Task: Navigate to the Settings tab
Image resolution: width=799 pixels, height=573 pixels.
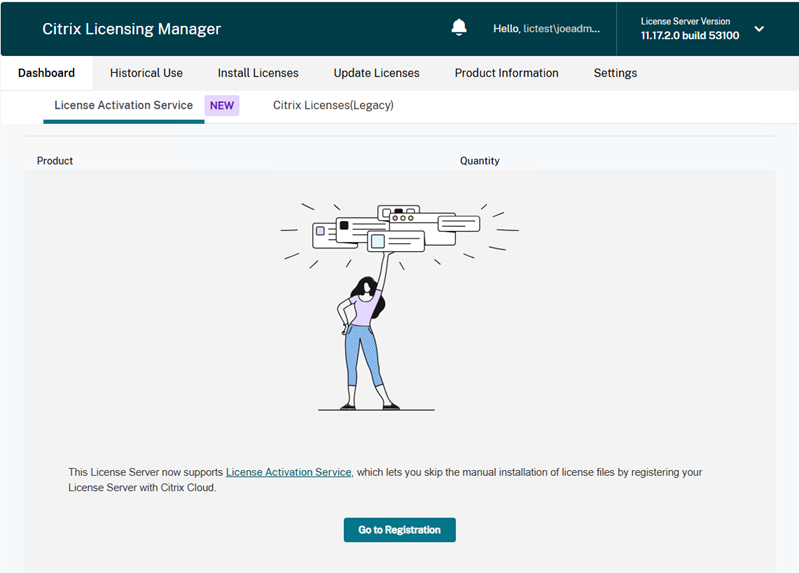Action: (615, 73)
